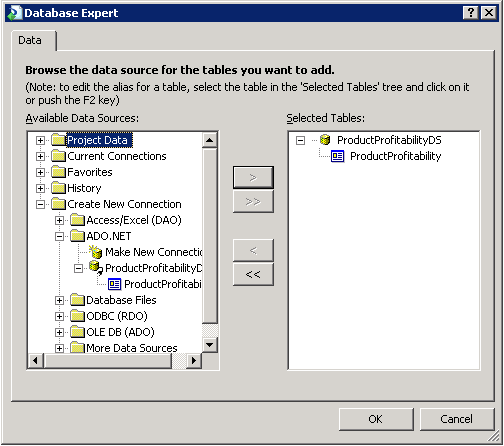Expand the Database Files node

[59, 300]
